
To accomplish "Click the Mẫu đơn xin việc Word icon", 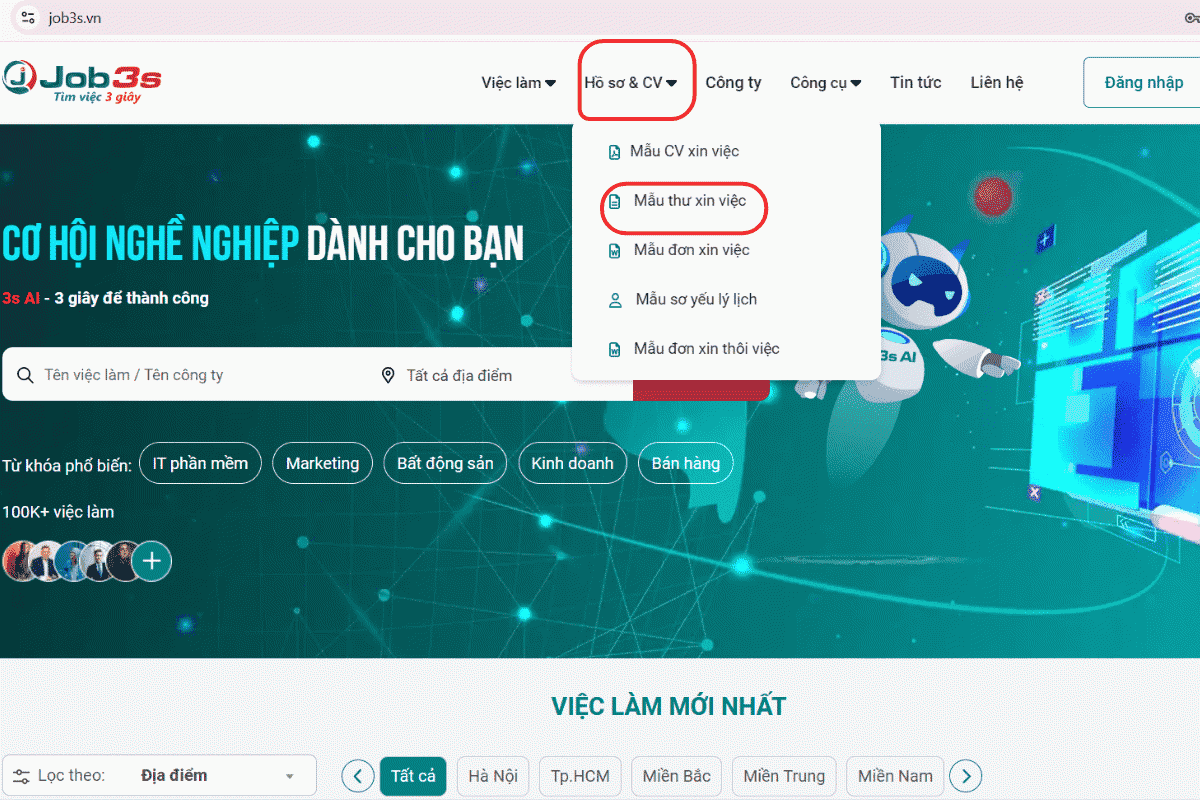I will 613,250.
